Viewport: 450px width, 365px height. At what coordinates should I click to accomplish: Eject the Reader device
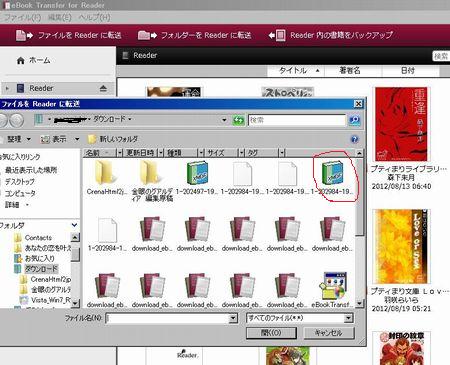[x=103, y=88]
